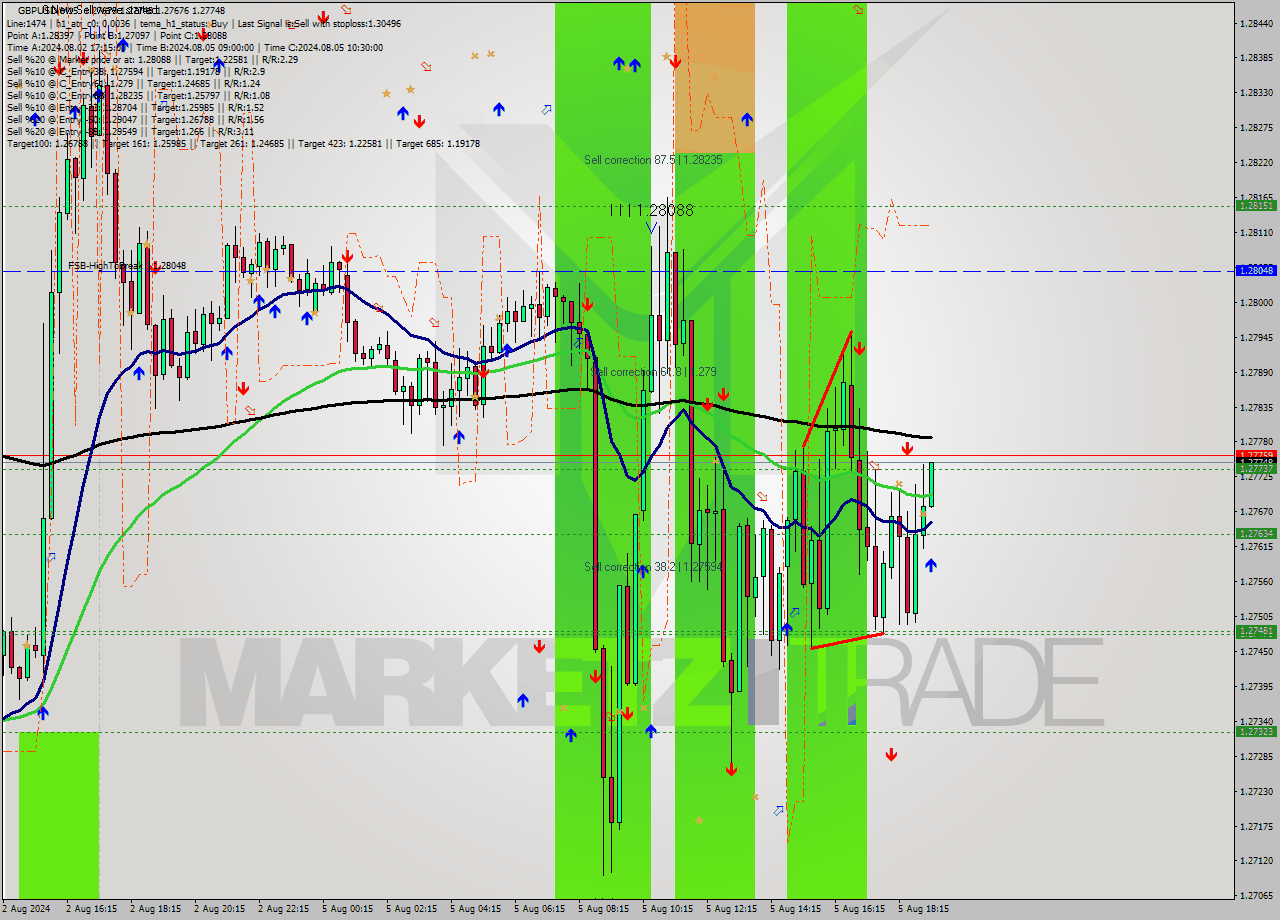This screenshot has width=1280, height=920.
Task: Click the 1.28385 price axis label
Action: pos(1256,57)
